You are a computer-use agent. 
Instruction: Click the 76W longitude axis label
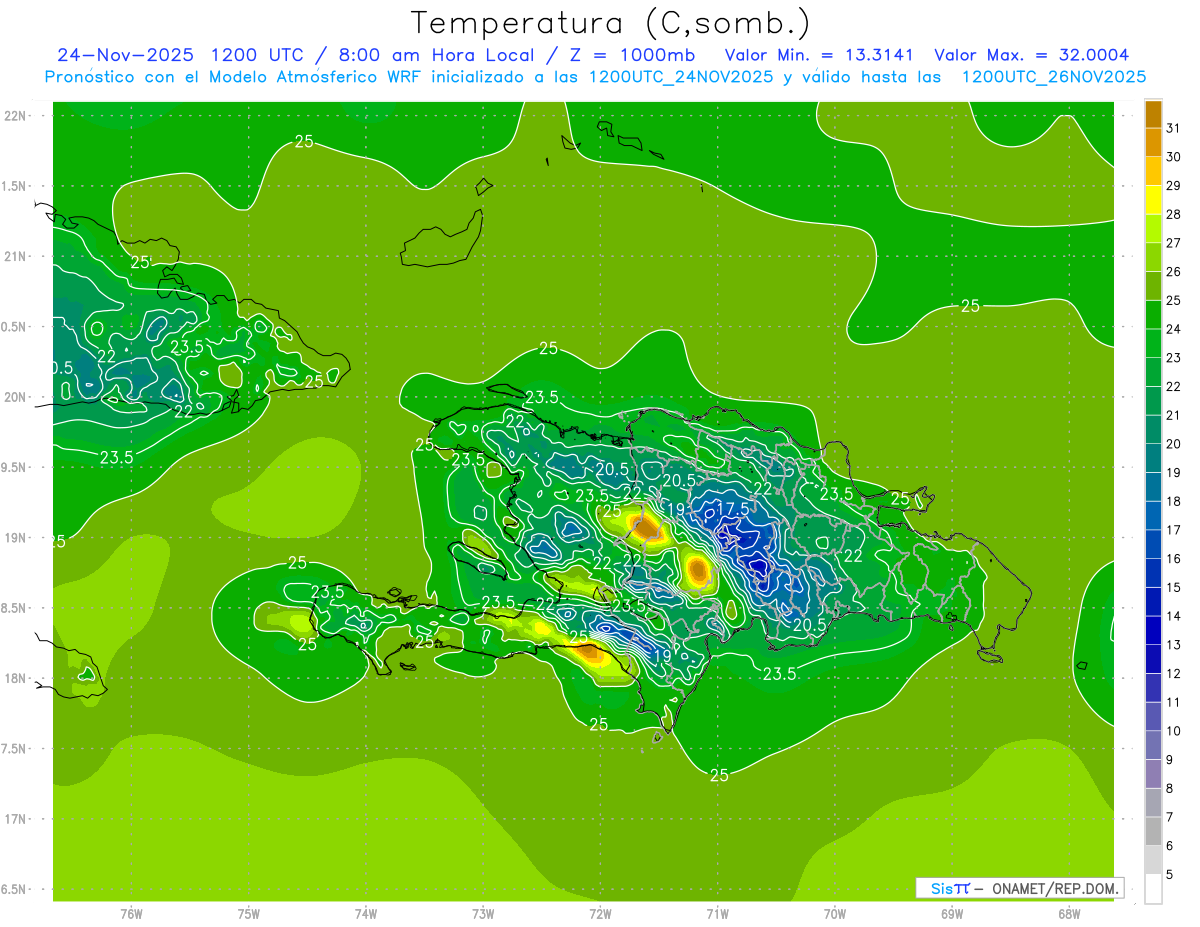pyautogui.click(x=131, y=913)
